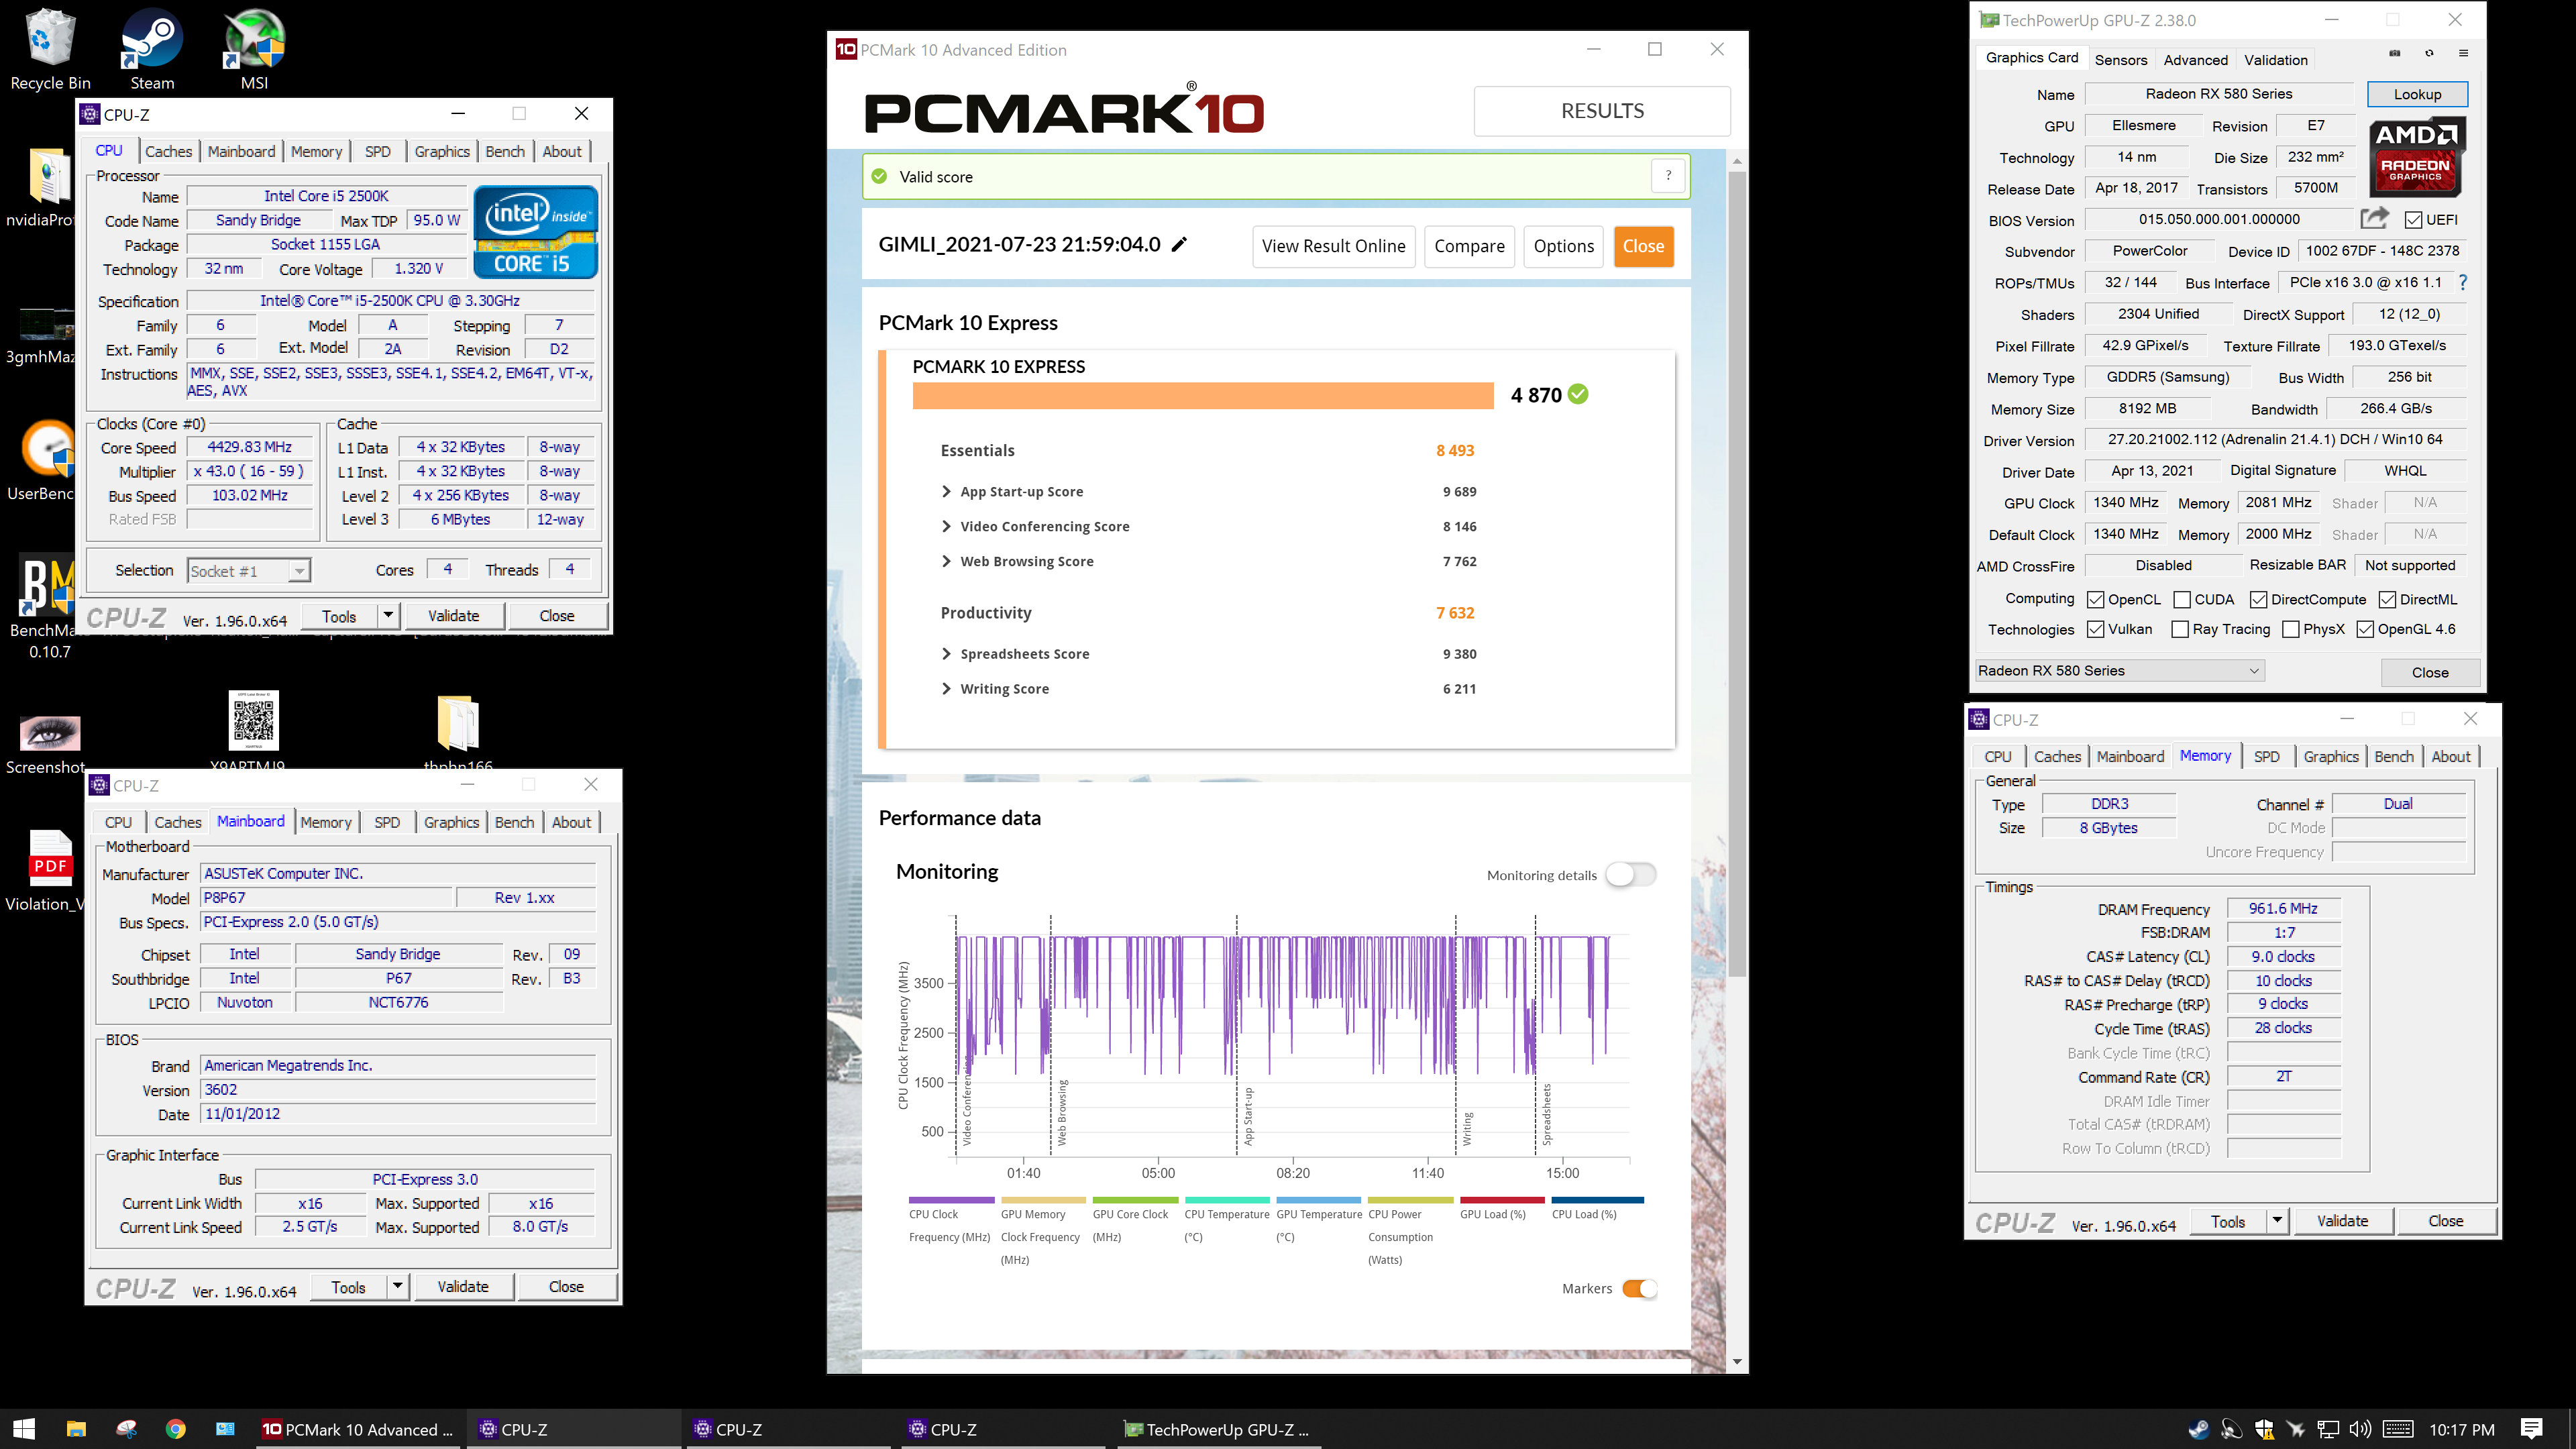Click the AMD Radeon Graphics logo
Viewport: 2576px width, 1449px height.
2416,157
